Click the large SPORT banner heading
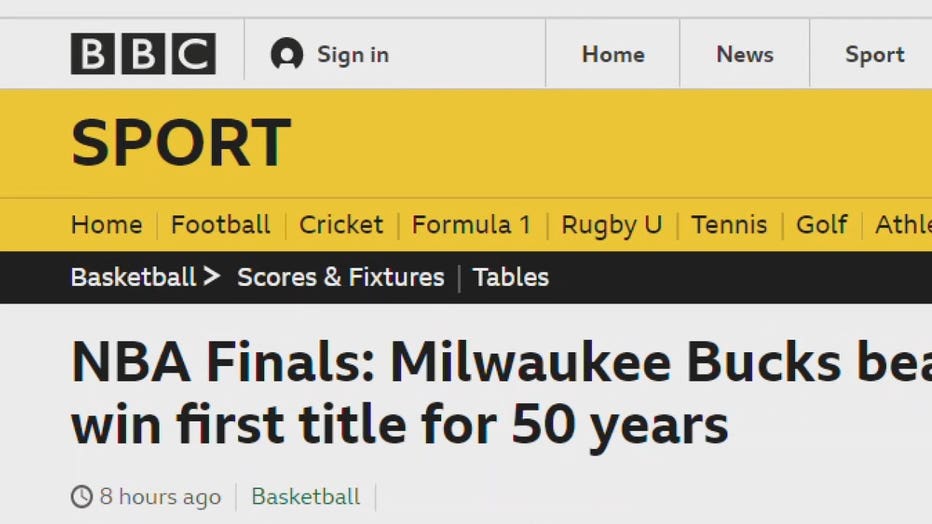The height and width of the screenshot is (524, 932). coord(181,143)
